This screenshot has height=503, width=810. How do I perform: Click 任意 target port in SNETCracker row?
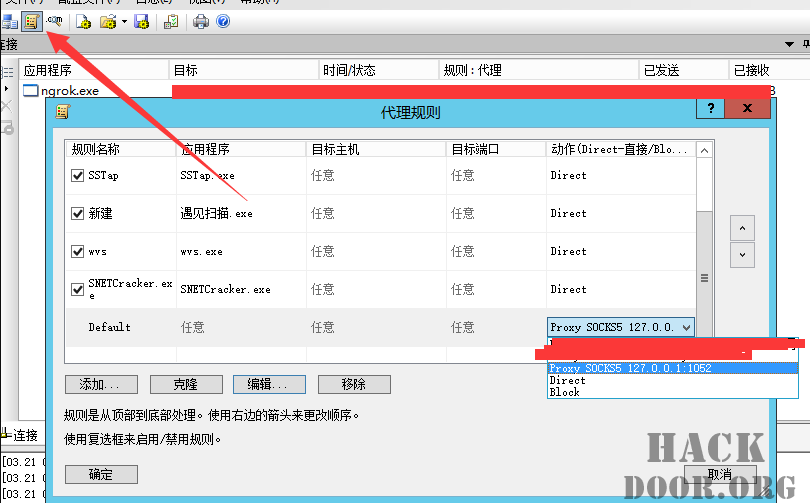[462, 289]
